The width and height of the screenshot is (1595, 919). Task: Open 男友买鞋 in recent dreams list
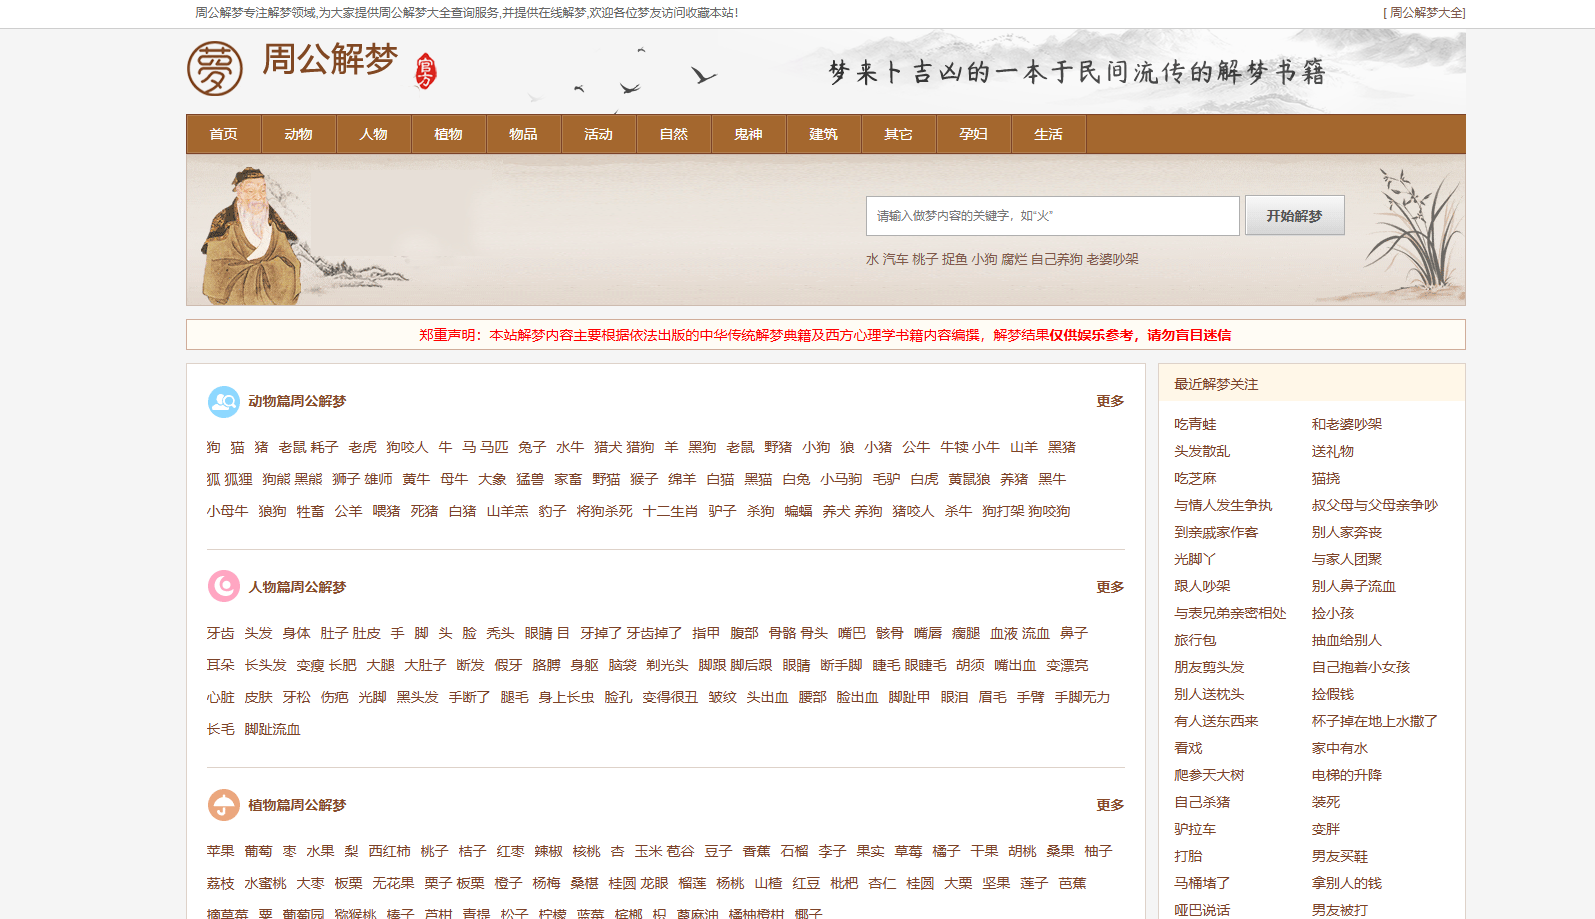1340,856
